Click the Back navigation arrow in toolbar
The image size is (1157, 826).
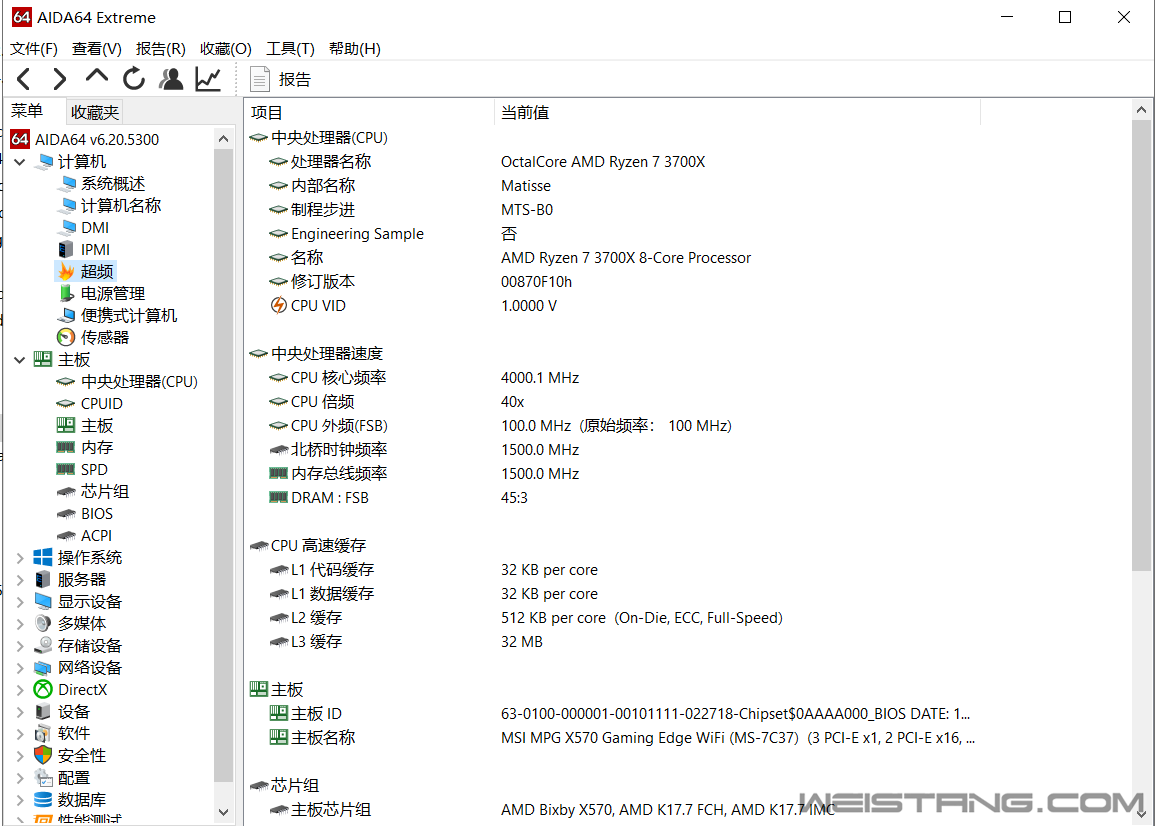point(24,79)
